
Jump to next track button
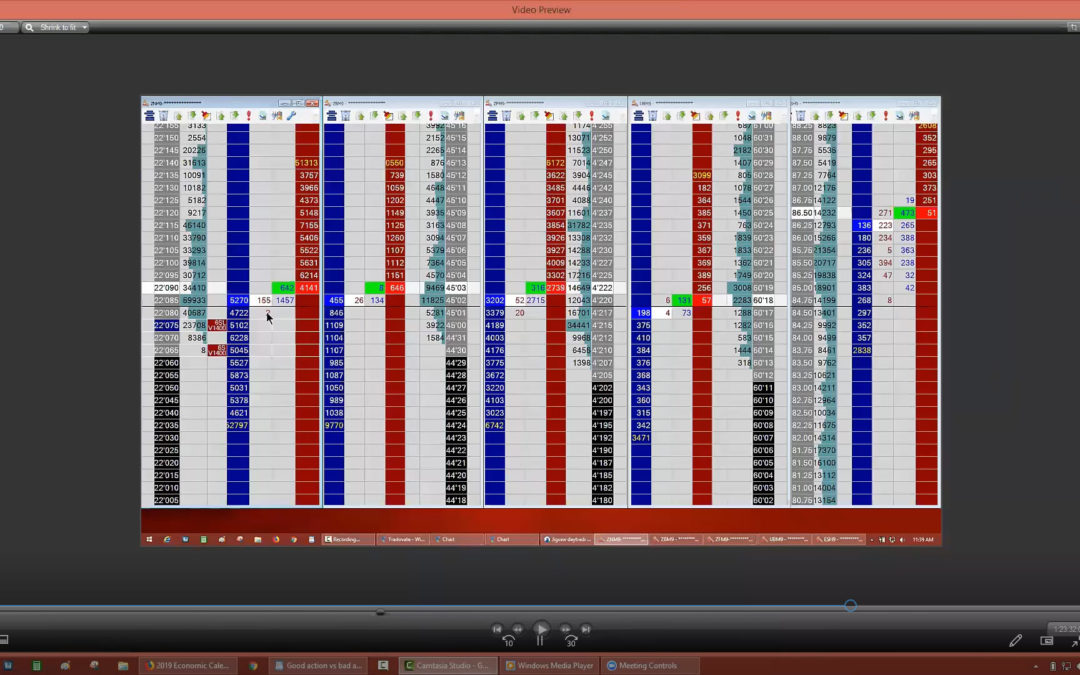point(585,629)
